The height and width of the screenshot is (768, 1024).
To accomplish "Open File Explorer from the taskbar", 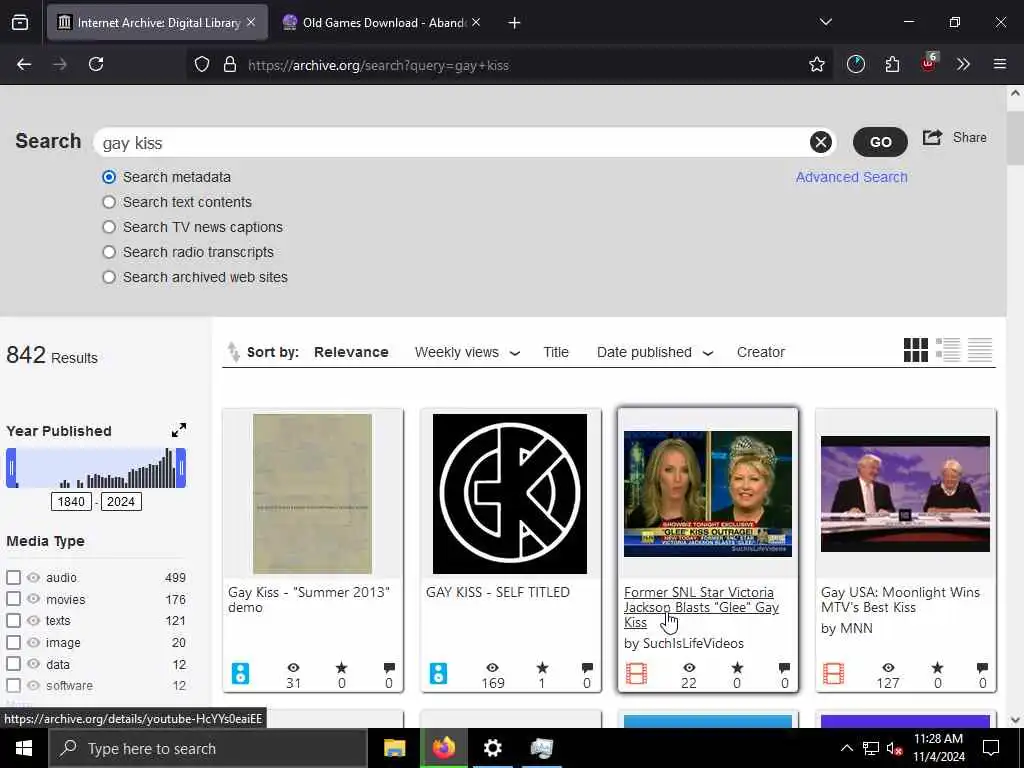I will pos(394,748).
